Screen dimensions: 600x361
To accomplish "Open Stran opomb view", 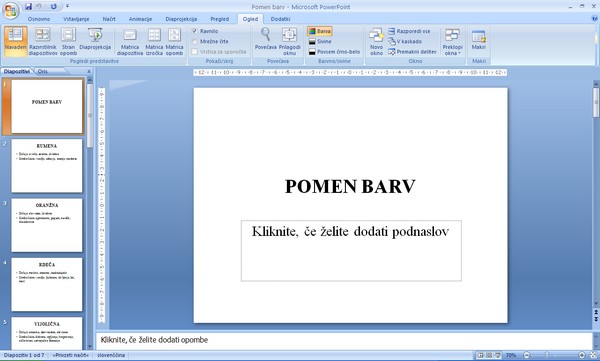I will click(x=68, y=41).
